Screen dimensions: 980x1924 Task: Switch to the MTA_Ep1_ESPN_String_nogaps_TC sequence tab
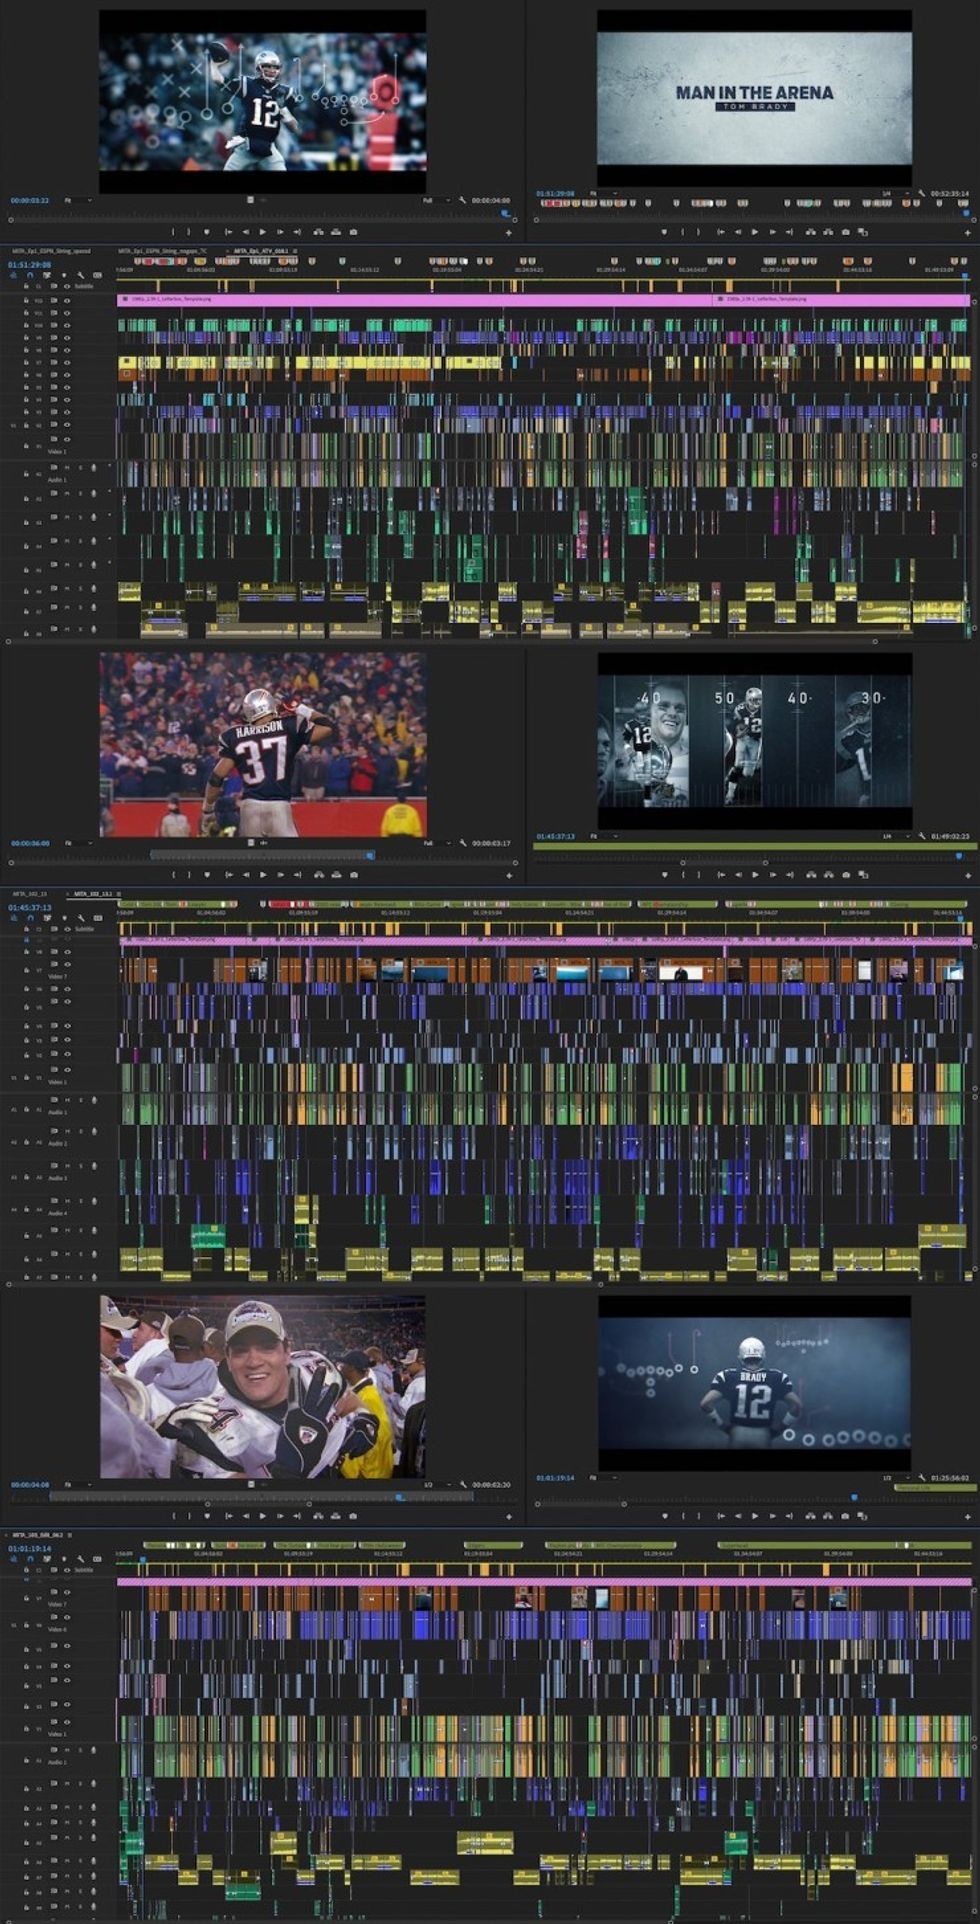click(x=162, y=251)
